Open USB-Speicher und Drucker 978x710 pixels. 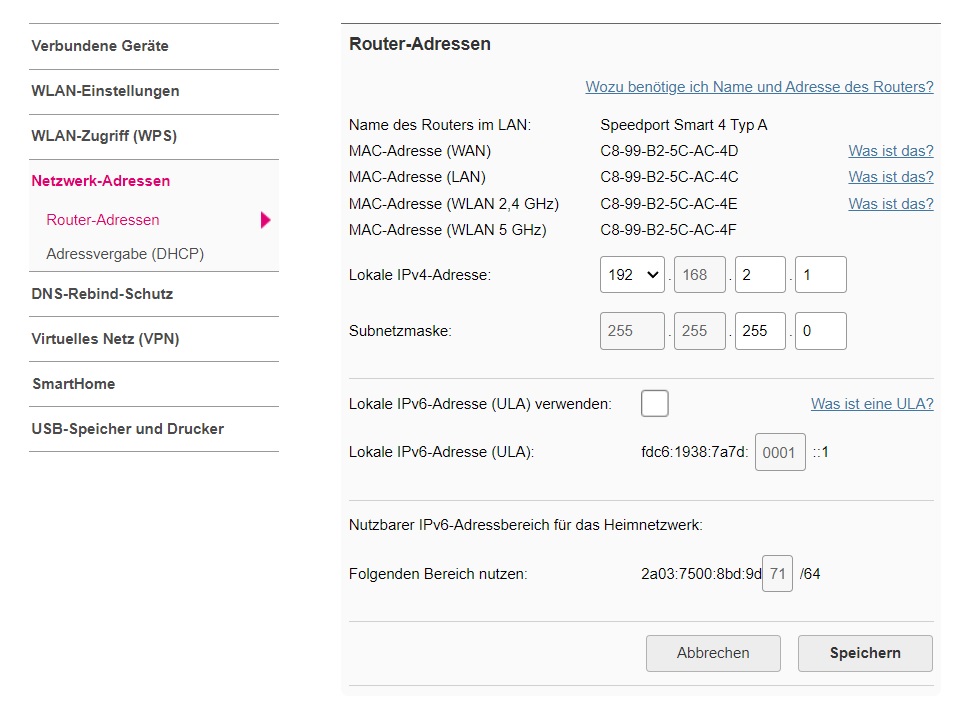pyautogui.click(x=128, y=429)
